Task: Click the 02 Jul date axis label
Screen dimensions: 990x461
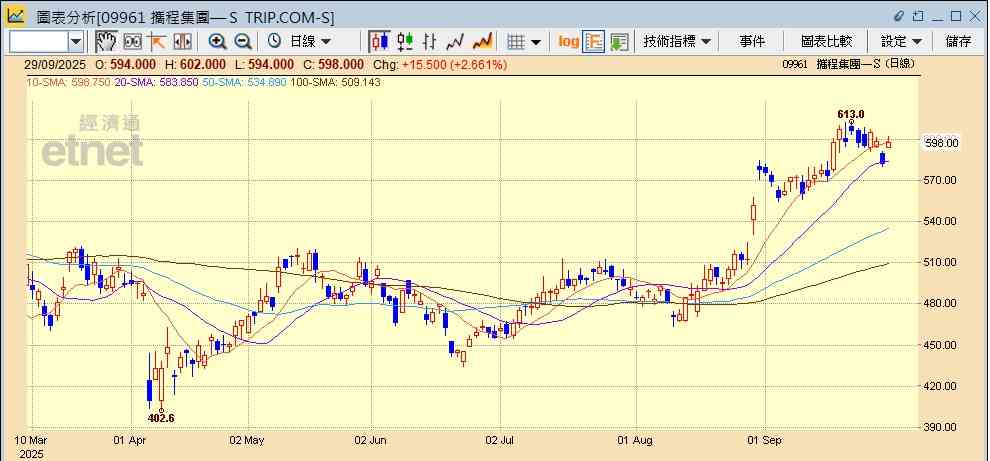Action: tap(499, 440)
